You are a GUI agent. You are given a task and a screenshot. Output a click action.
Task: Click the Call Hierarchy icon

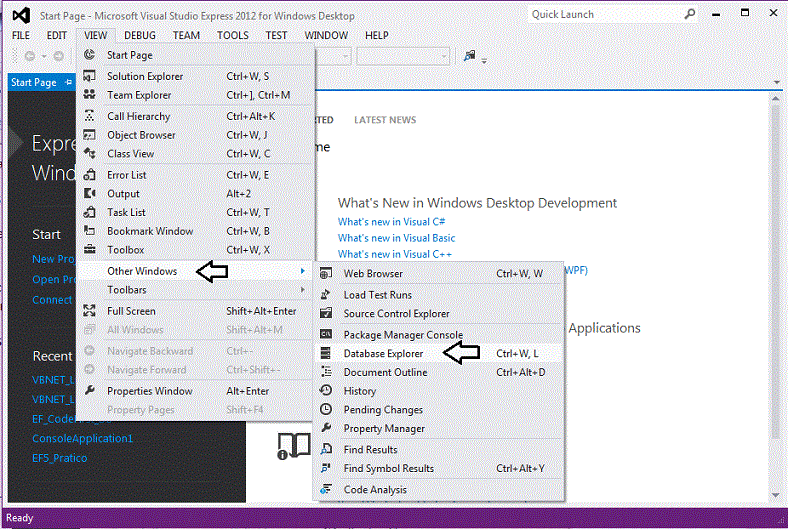(x=89, y=116)
